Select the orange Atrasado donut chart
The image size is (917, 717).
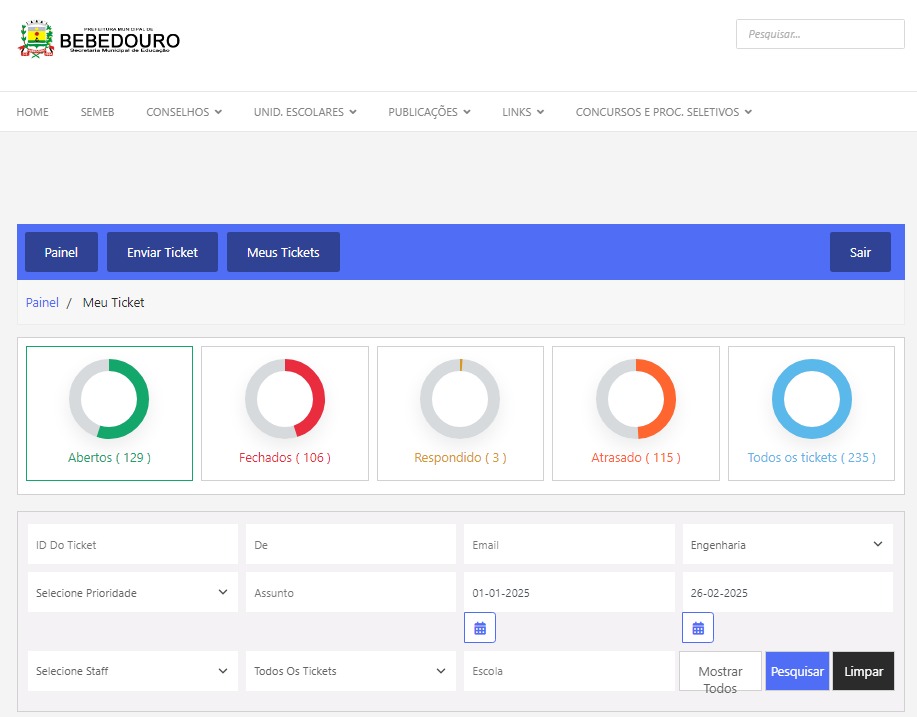[x=636, y=399]
